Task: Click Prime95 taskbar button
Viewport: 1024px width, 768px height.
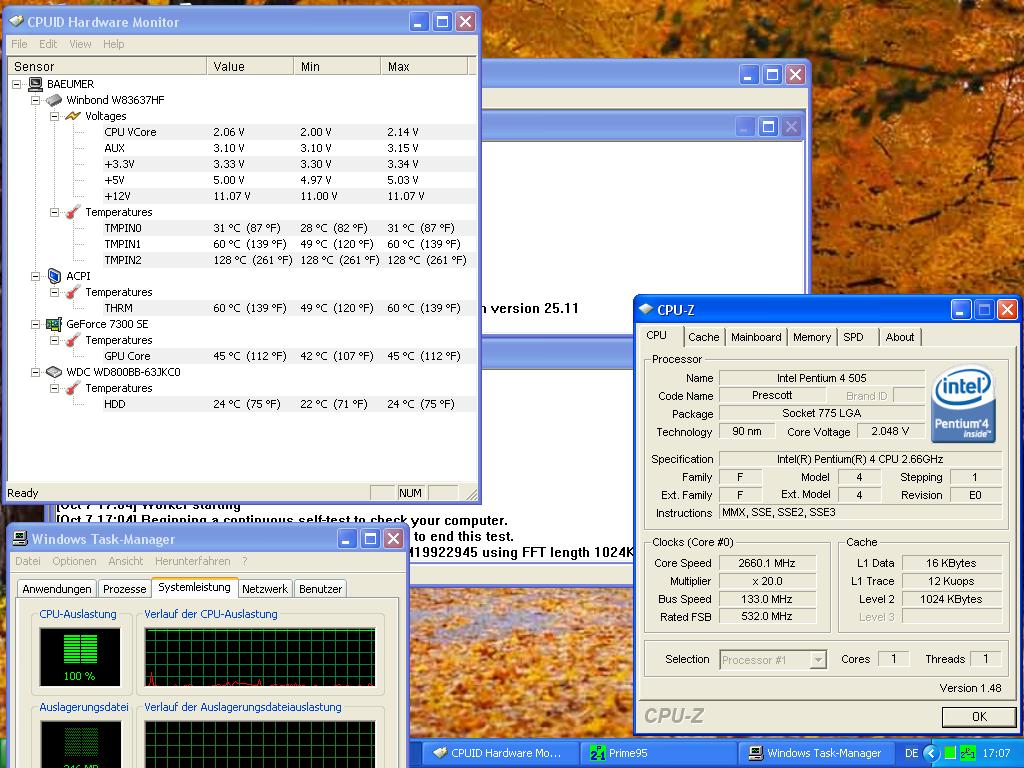Action: pos(658,753)
